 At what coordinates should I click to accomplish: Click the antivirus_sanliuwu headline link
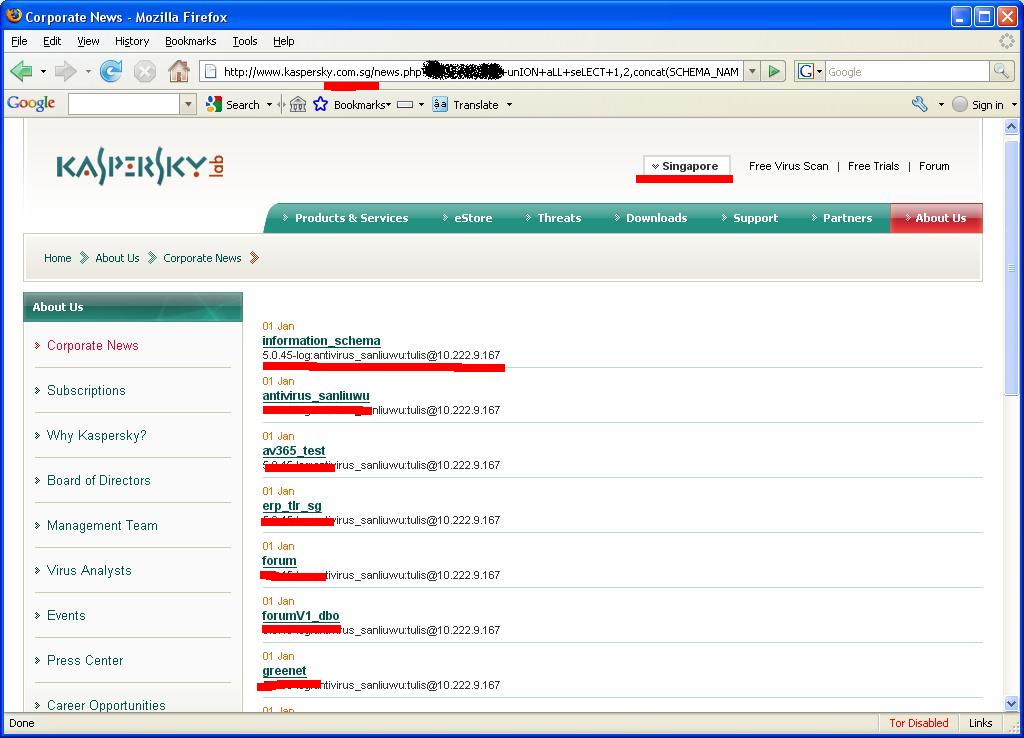pos(316,396)
